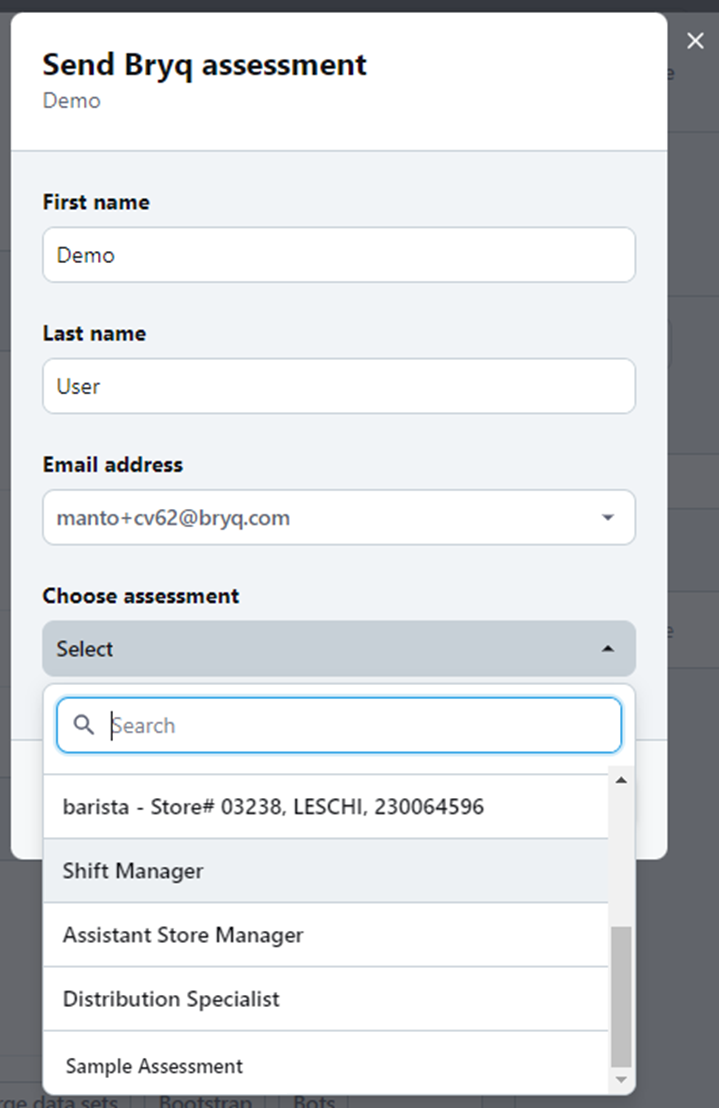The width and height of the screenshot is (719, 1108).
Task: Click the assessment list scrollbar thumb
Action: (621, 996)
